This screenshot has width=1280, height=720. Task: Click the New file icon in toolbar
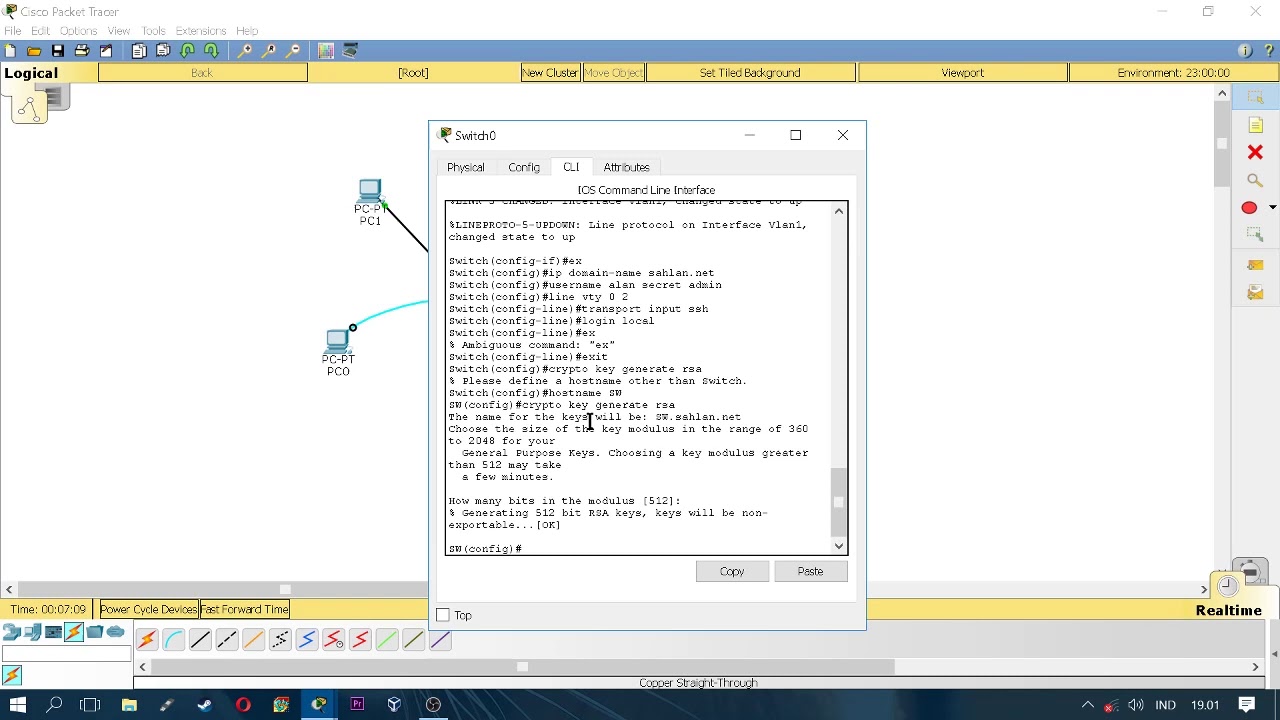pyautogui.click(x=10, y=51)
